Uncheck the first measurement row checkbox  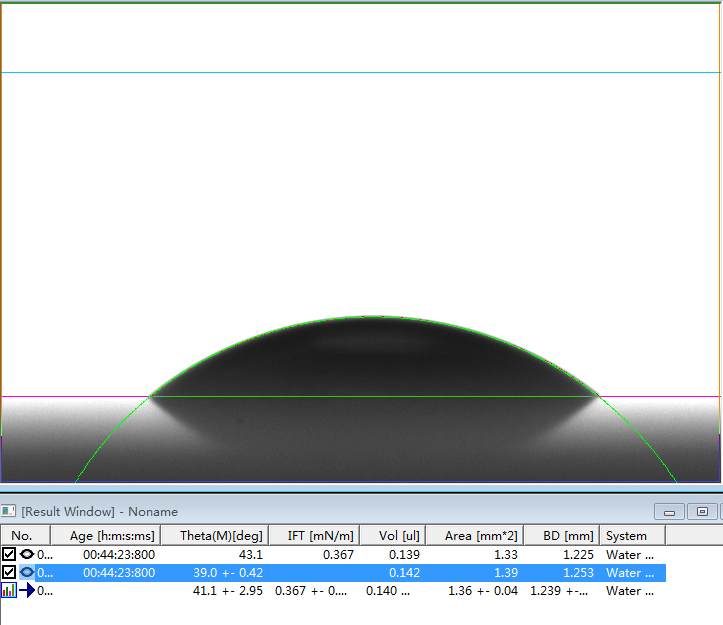[9, 554]
